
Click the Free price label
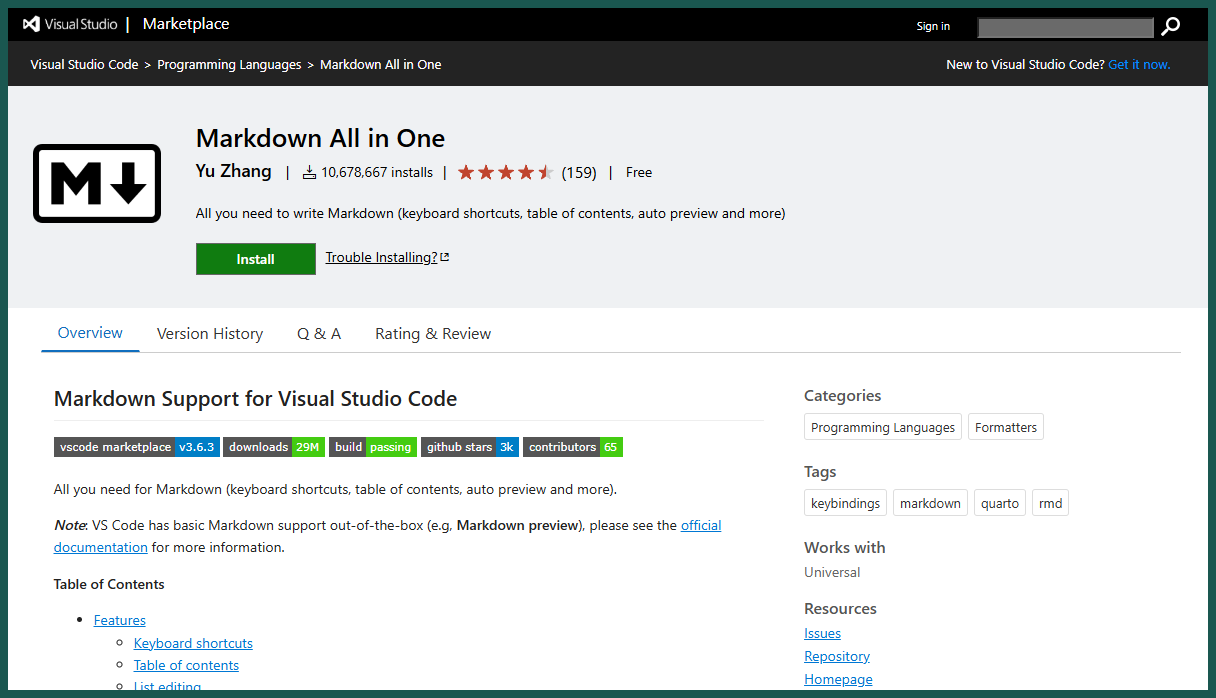639,172
